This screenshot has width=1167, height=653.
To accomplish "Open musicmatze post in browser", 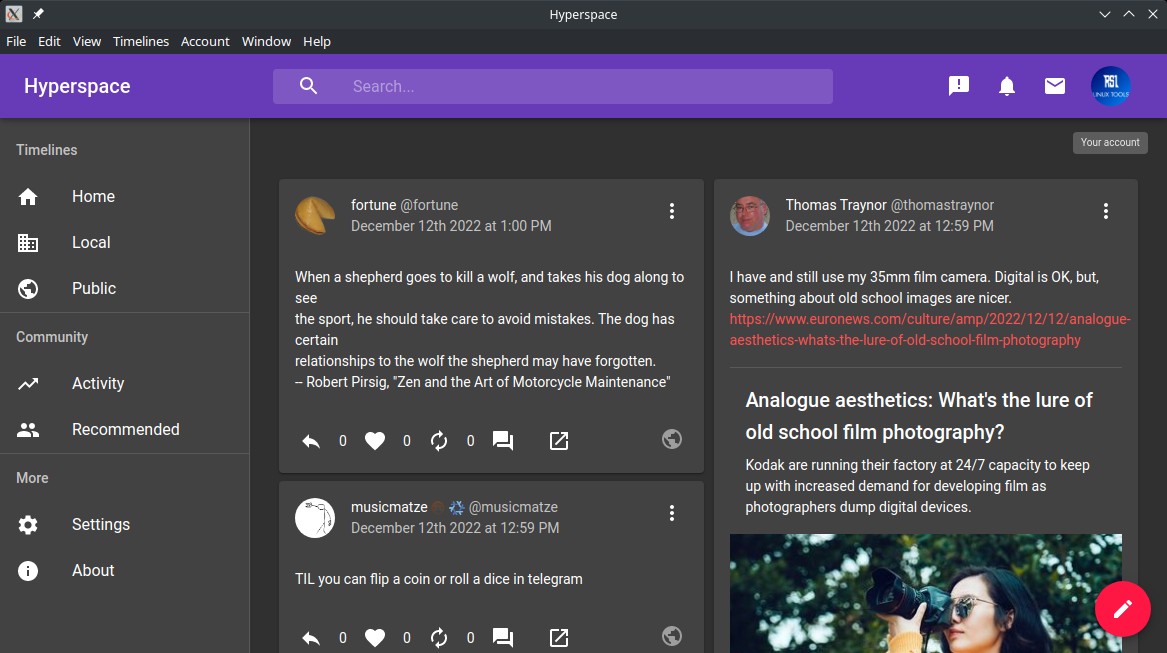I will point(559,637).
